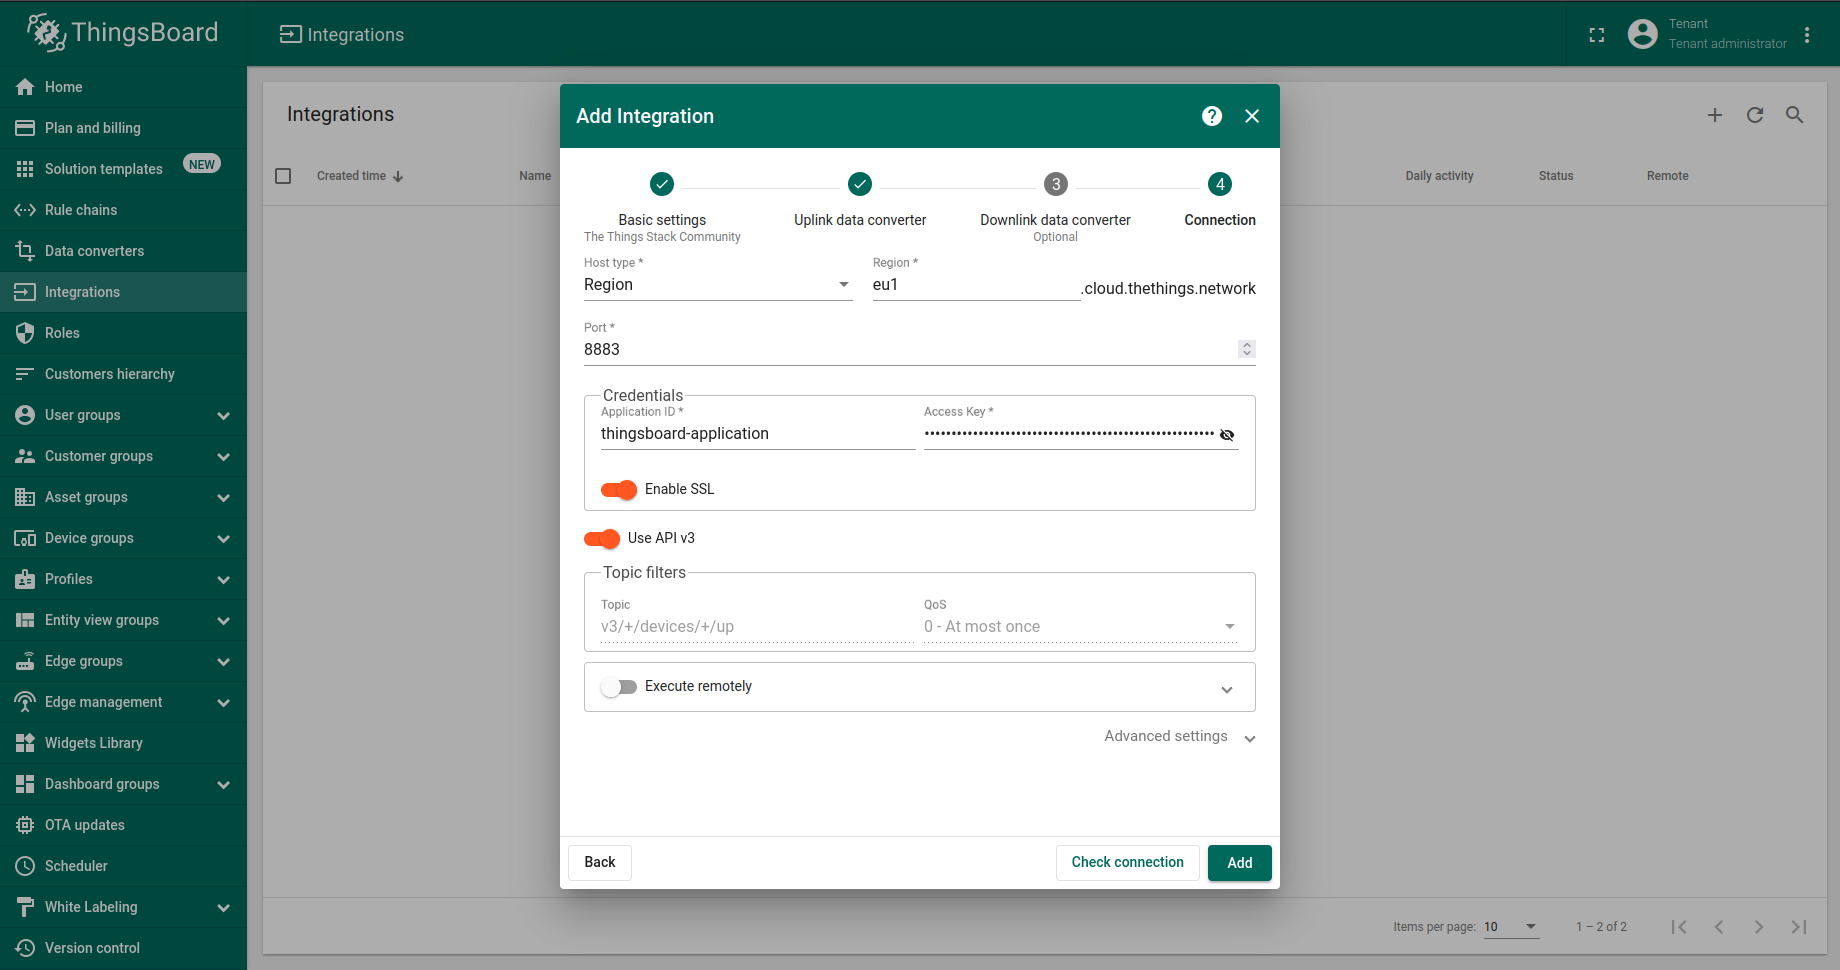Turn off the Use API v3 switch
The width and height of the screenshot is (1840, 970).
(x=602, y=539)
